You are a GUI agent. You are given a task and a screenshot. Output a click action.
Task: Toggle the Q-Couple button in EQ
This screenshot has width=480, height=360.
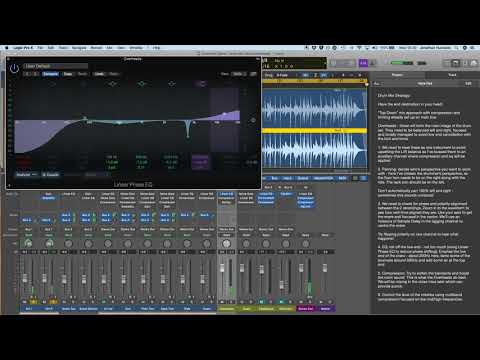click(x=51, y=174)
